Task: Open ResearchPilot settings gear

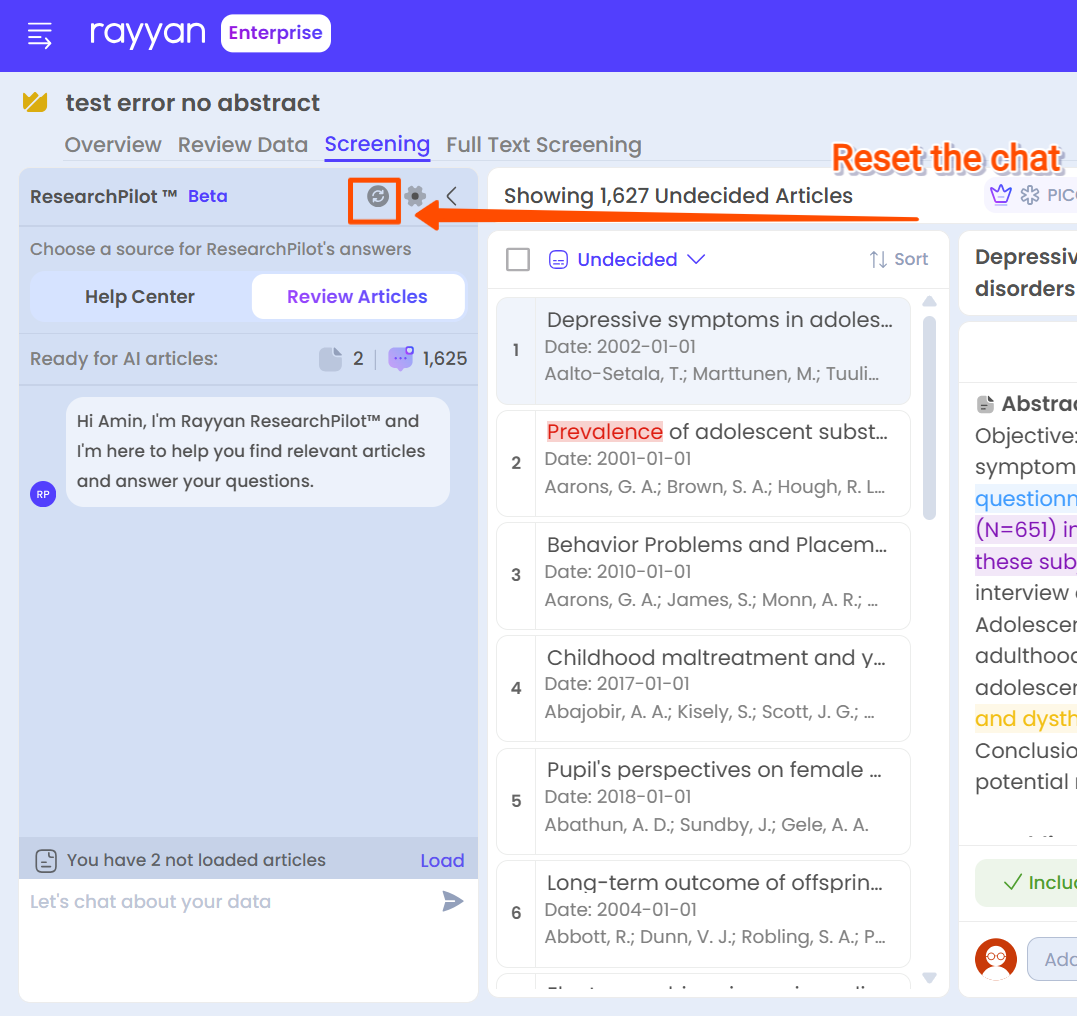Action: (415, 196)
